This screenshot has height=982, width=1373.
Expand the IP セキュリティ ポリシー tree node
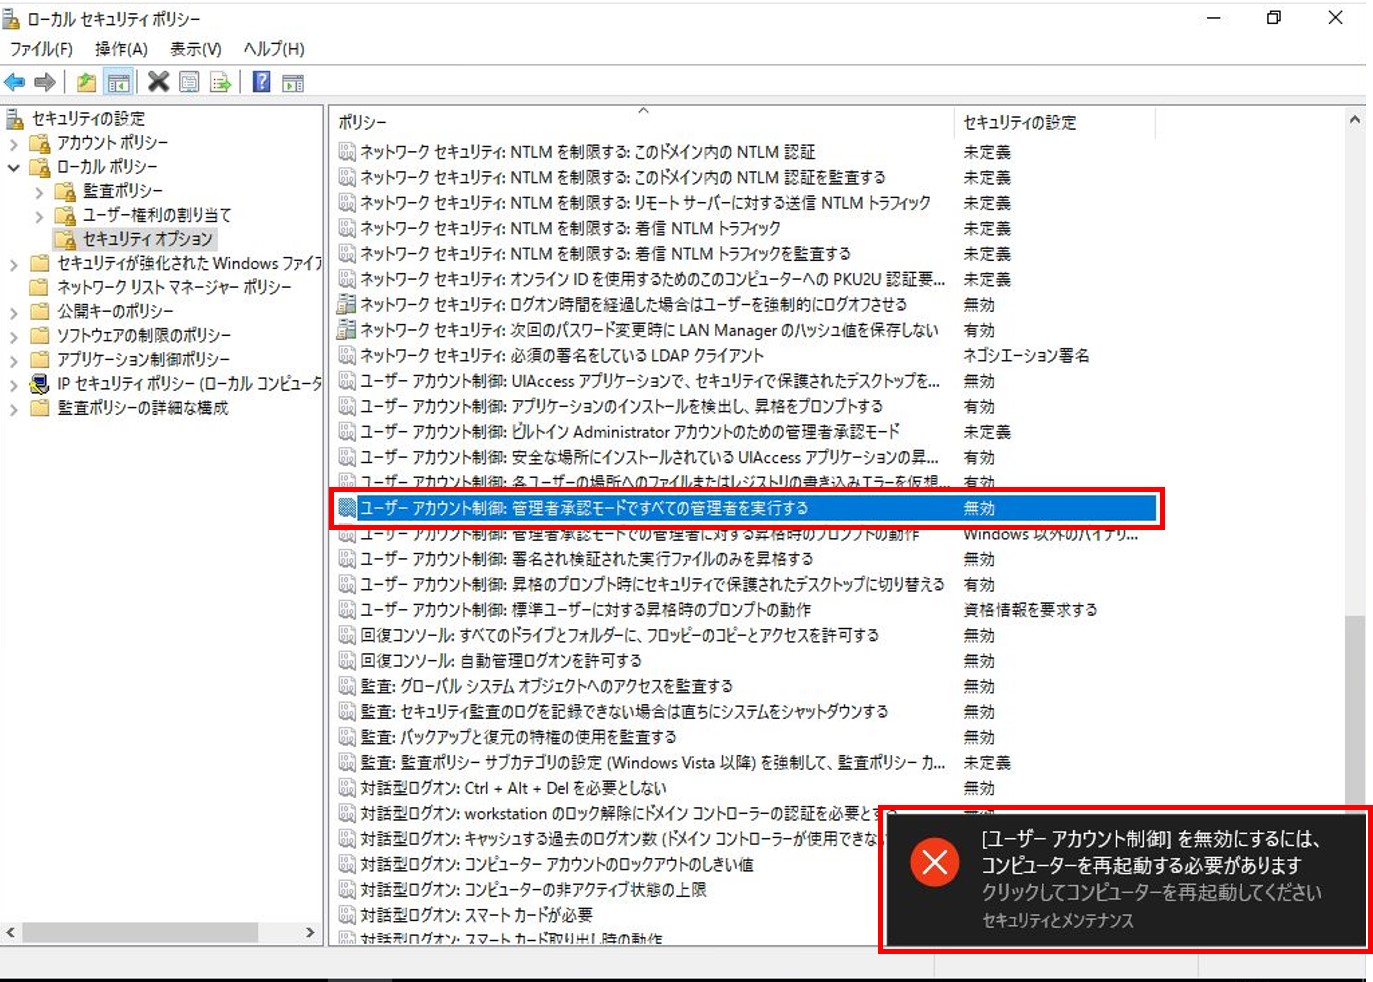tap(12, 383)
